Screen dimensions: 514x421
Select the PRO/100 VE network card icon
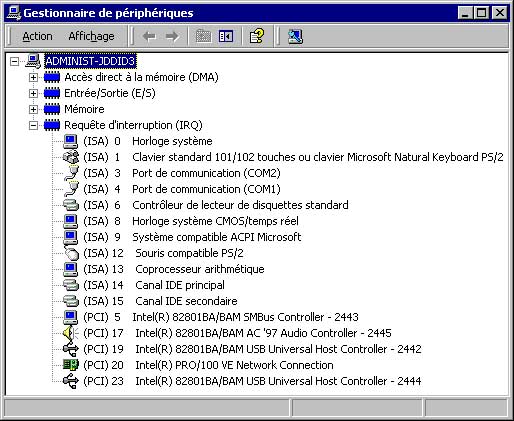click(x=71, y=365)
